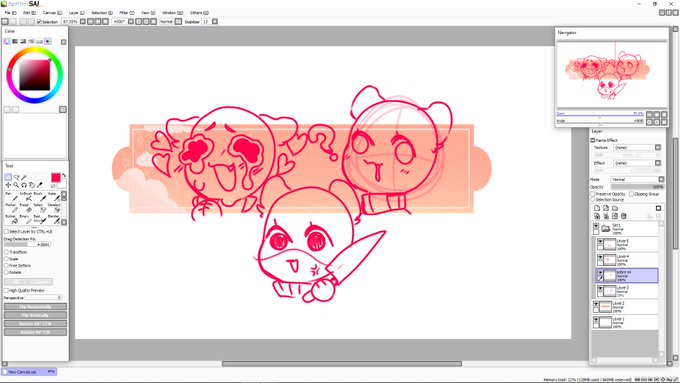The image size is (680, 383).
Task: Select the Hand pan tool
Action: tap(32, 185)
